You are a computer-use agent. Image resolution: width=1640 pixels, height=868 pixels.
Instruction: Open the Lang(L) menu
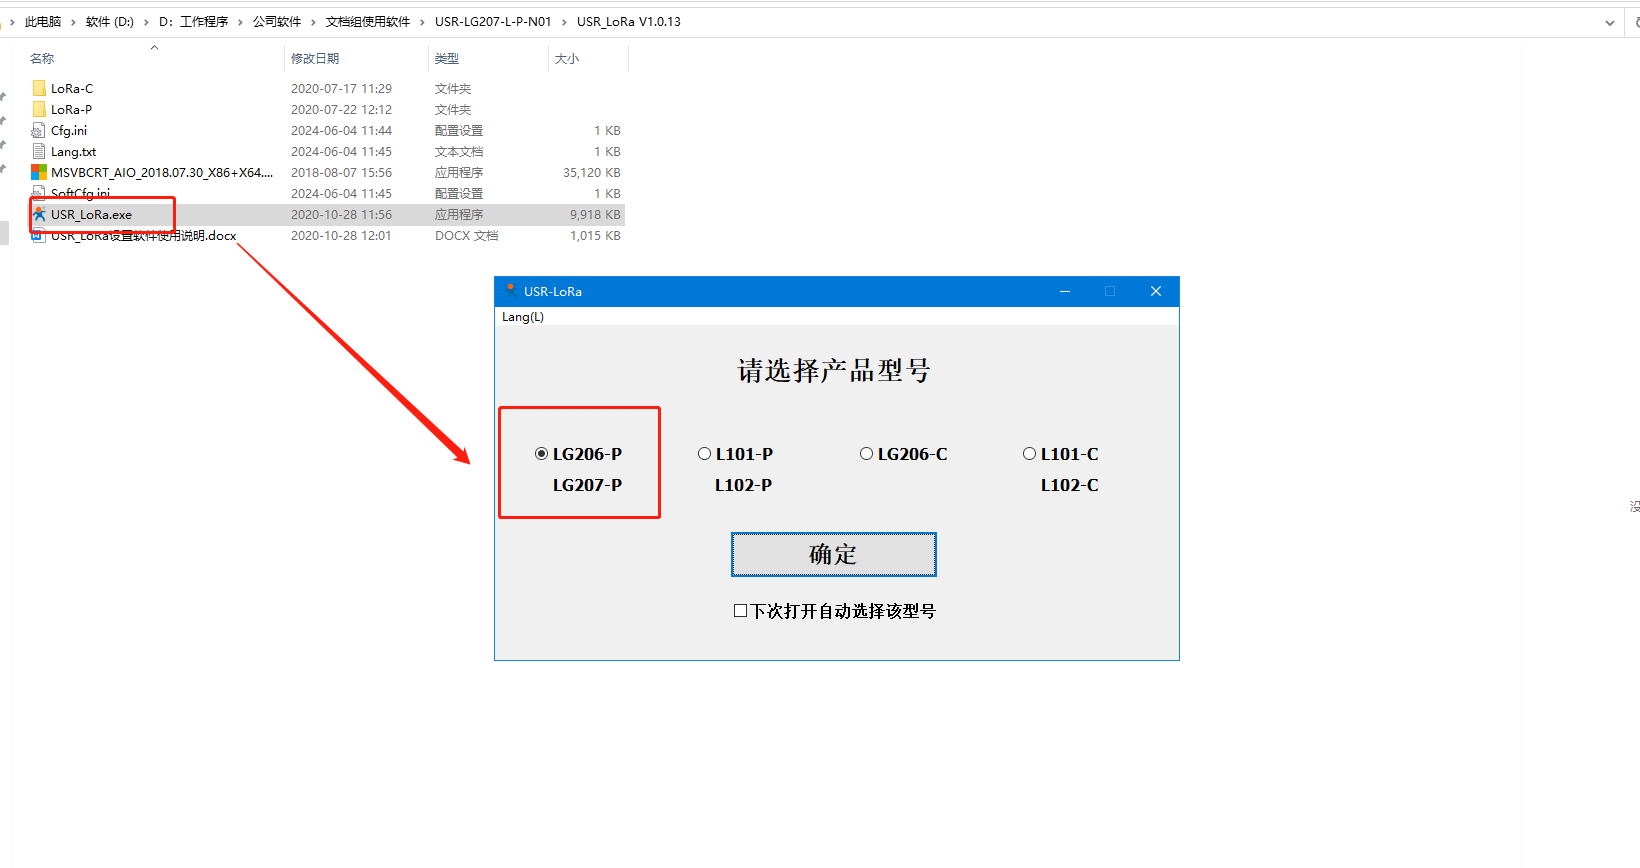coord(523,317)
